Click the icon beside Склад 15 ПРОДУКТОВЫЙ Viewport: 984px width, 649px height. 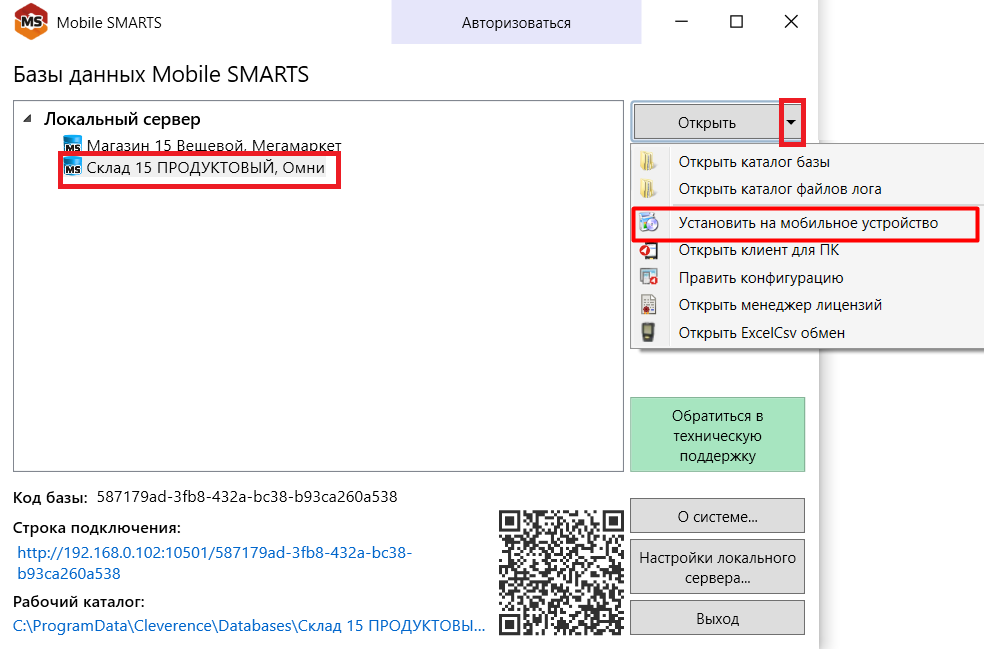(x=73, y=167)
